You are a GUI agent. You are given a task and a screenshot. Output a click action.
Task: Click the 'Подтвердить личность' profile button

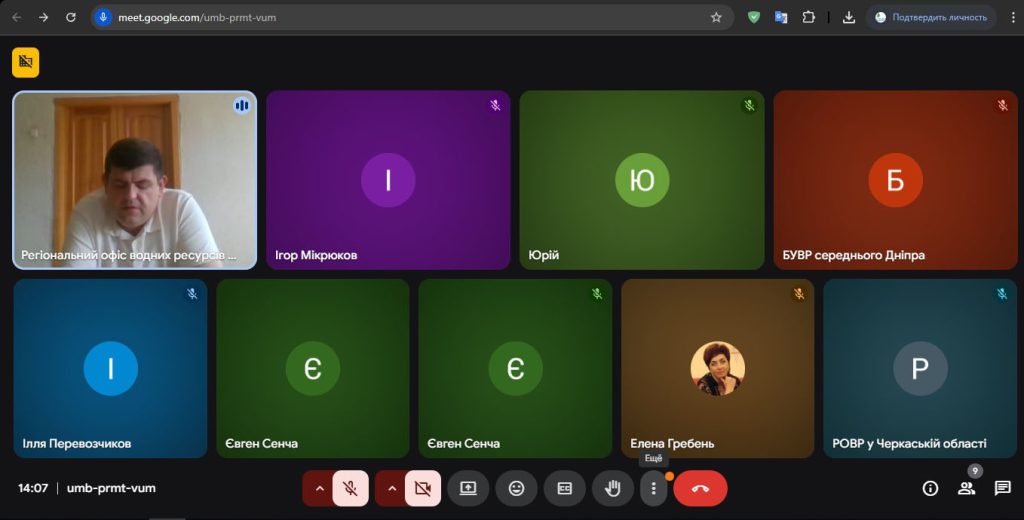click(931, 18)
